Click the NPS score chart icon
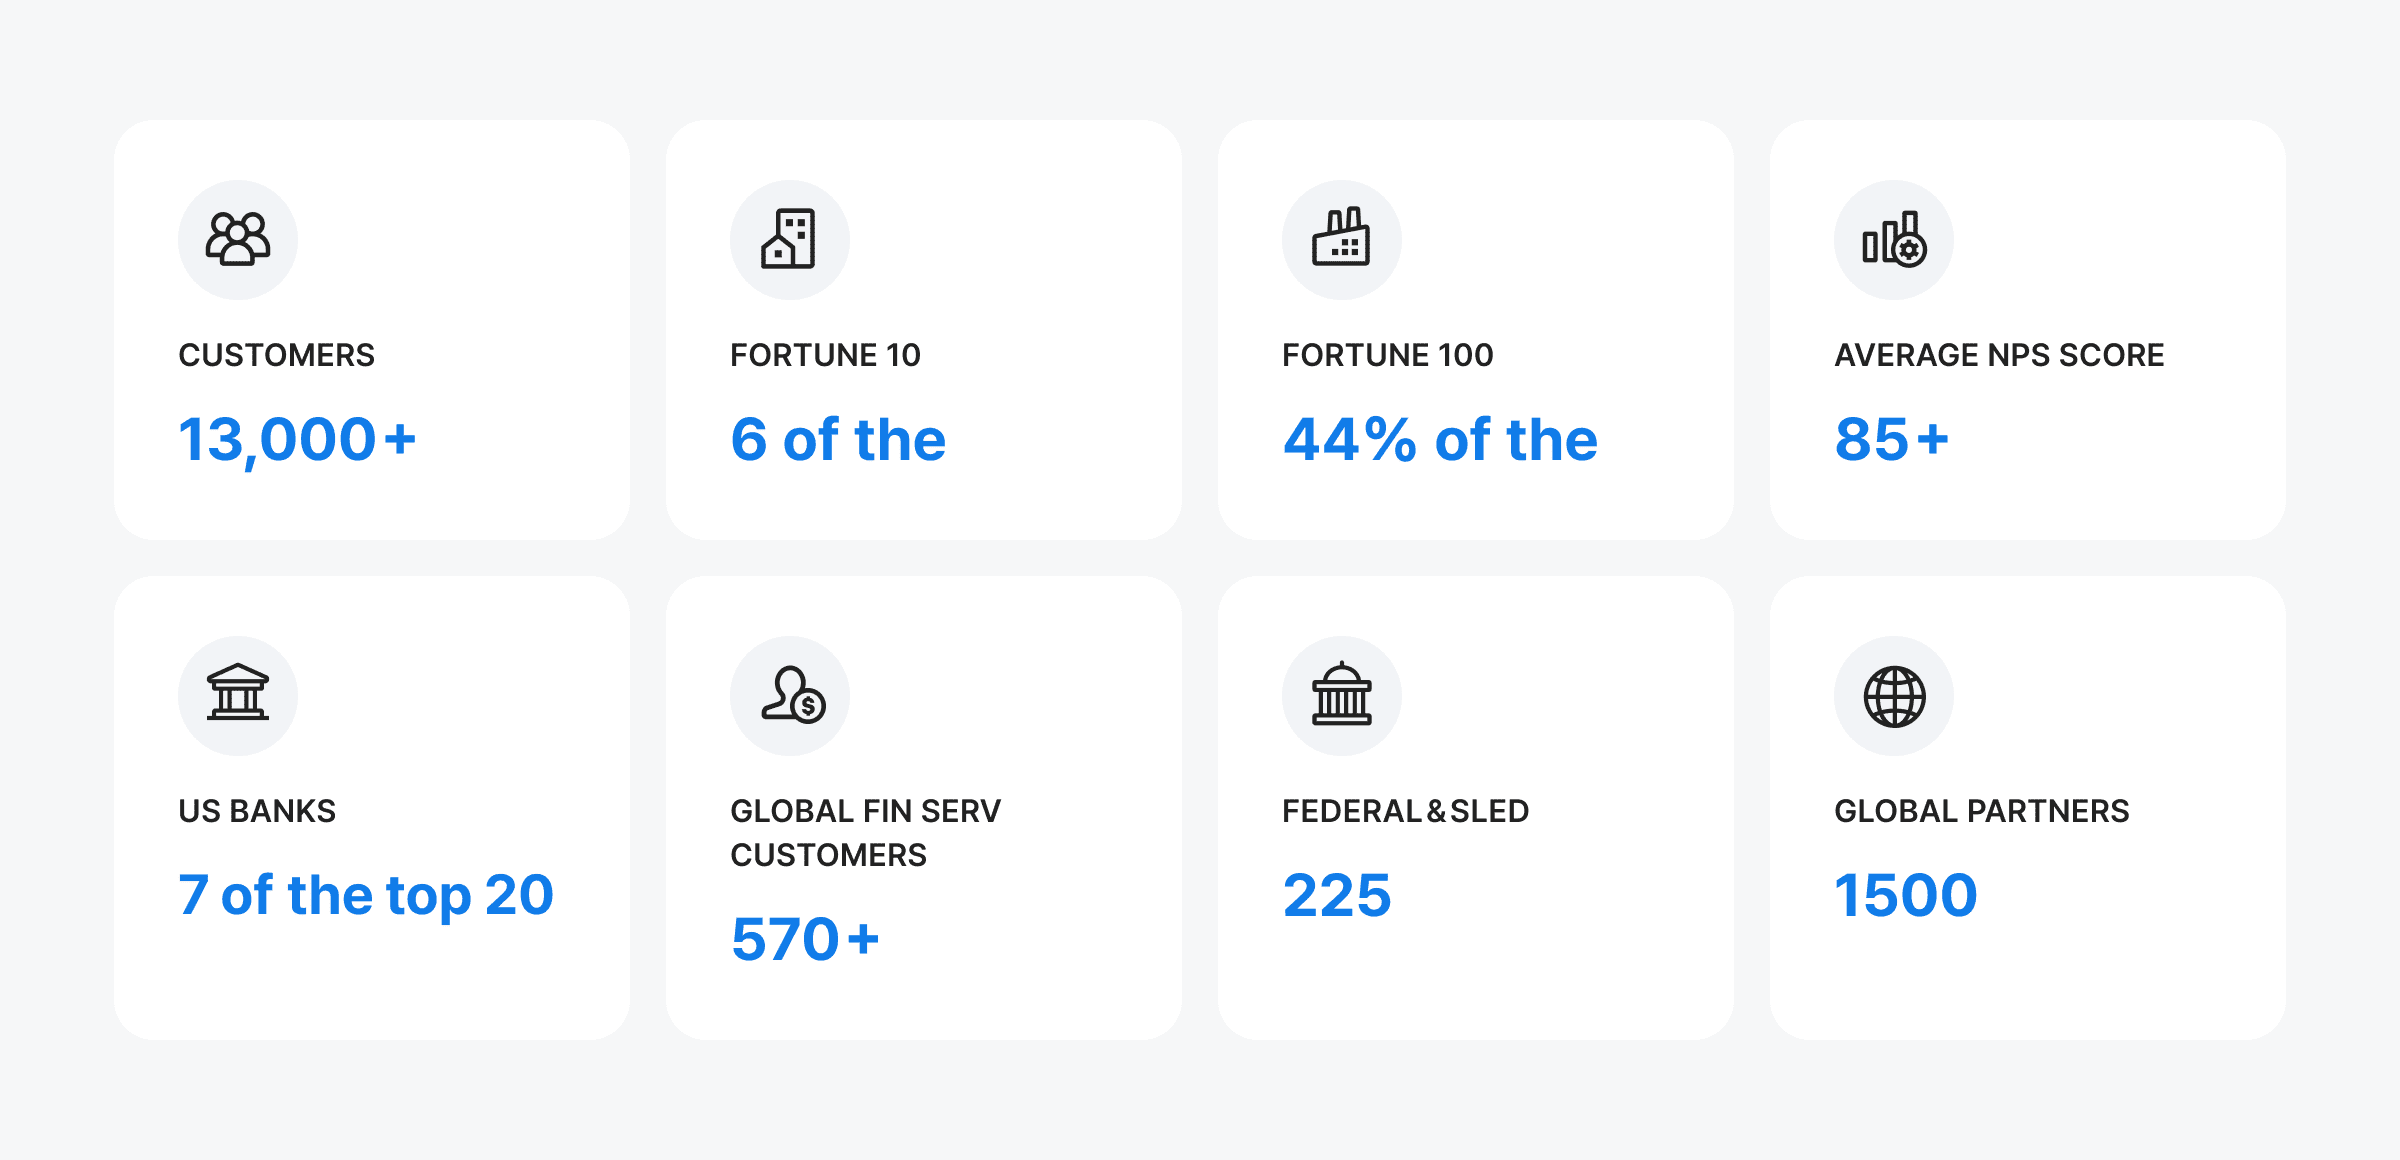The image size is (2400, 1160). (x=1893, y=240)
